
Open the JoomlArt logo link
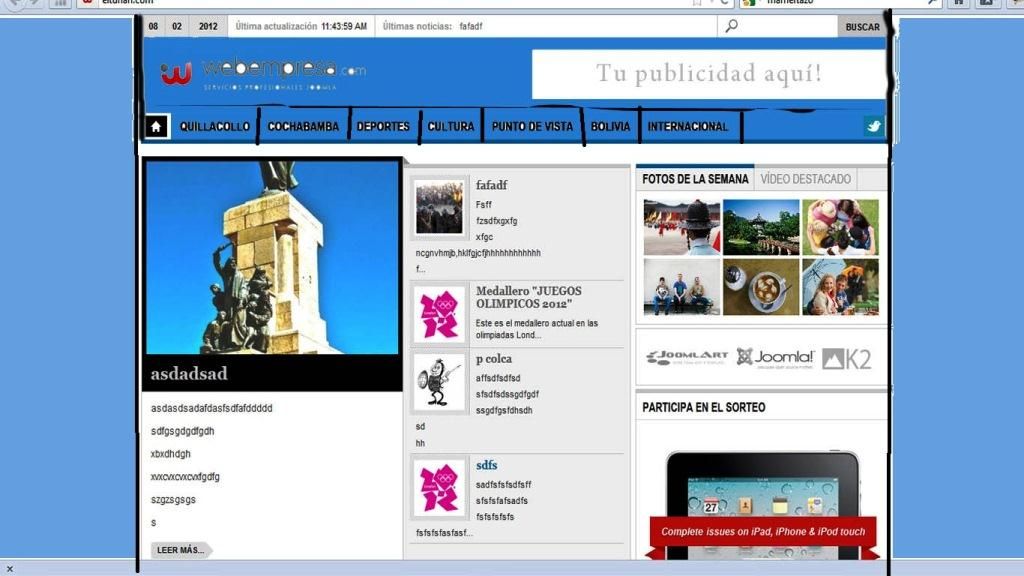(x=686, y=358)
